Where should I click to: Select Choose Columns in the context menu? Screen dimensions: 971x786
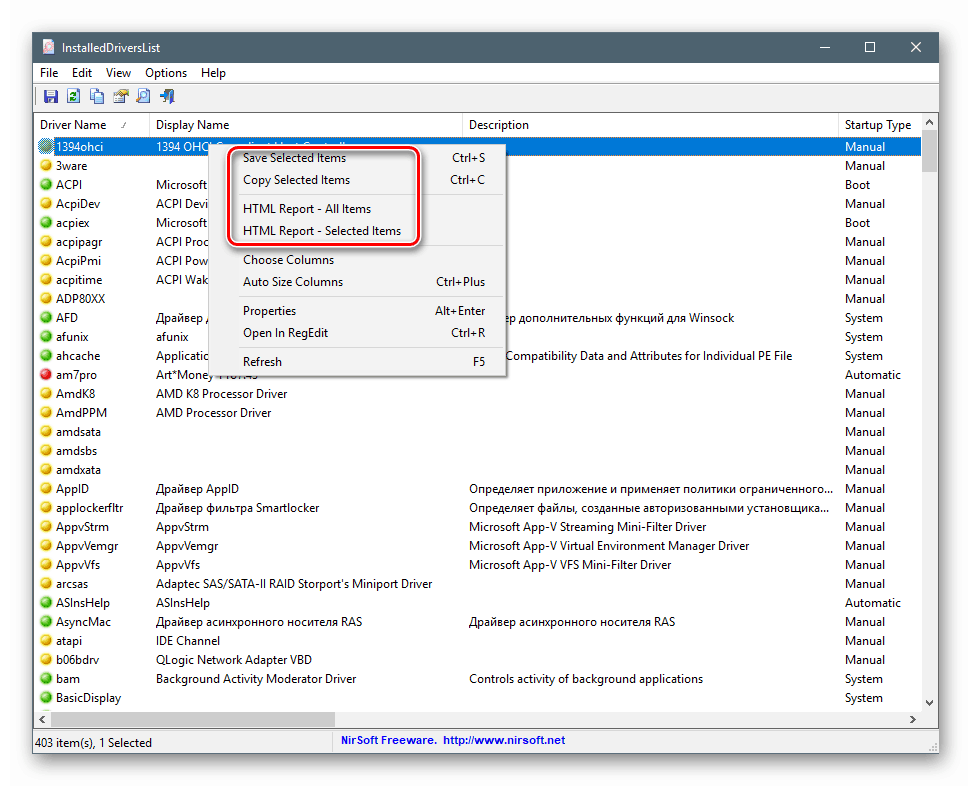click(x=288, y=260)
